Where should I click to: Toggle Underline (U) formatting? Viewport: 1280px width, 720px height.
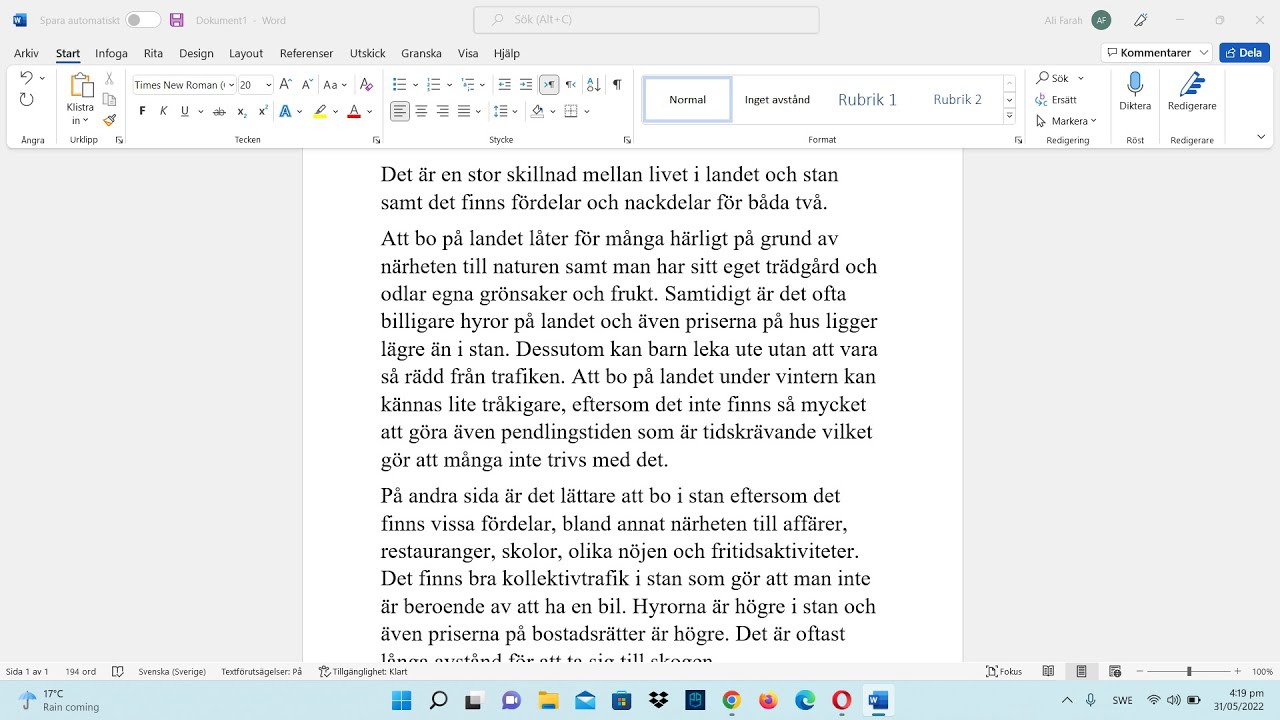click(x=184, y=111)
